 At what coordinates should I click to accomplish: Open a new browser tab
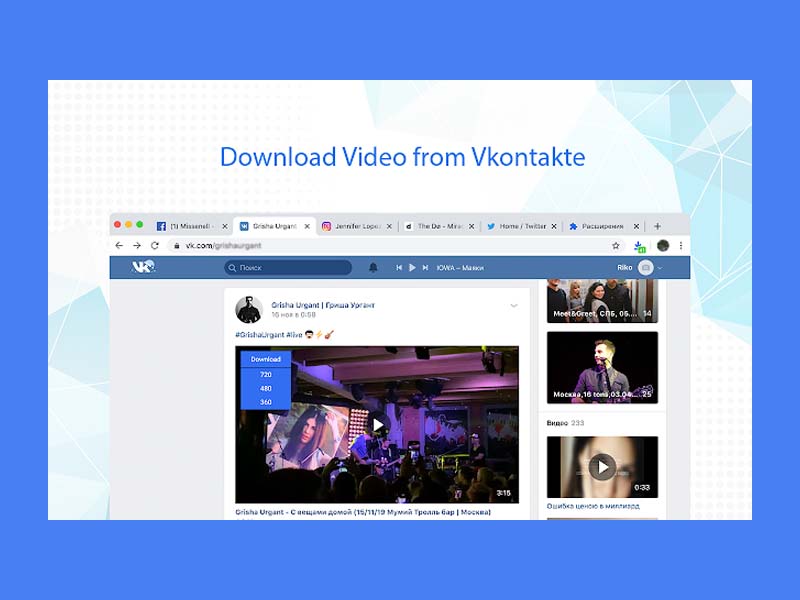point(657,226)
